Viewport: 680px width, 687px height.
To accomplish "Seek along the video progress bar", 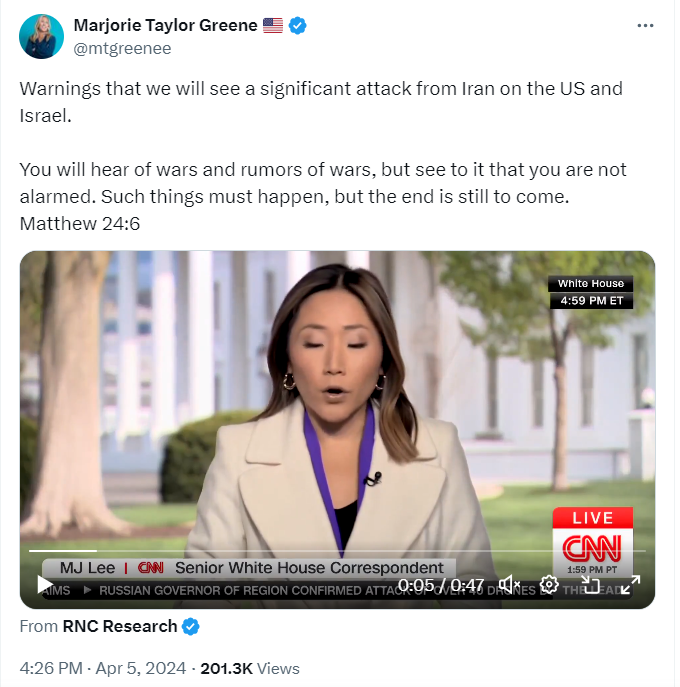I will pos(337,551).
